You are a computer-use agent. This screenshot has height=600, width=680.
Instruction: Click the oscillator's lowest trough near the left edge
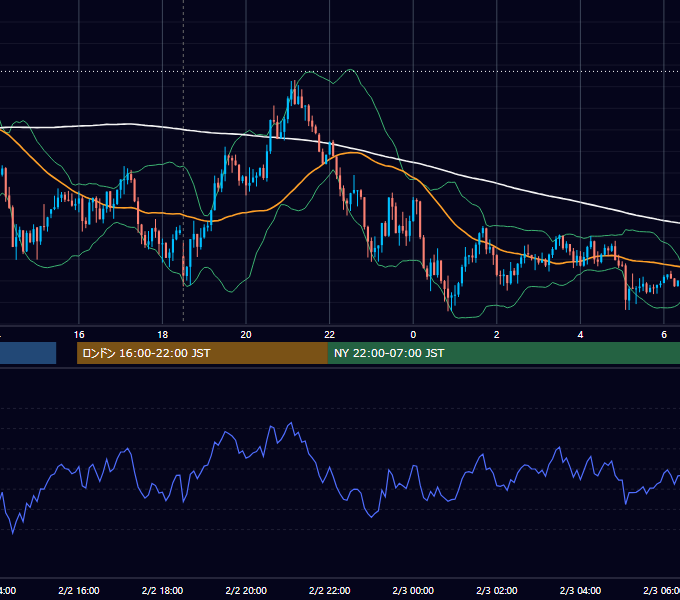tap(13, 533)
